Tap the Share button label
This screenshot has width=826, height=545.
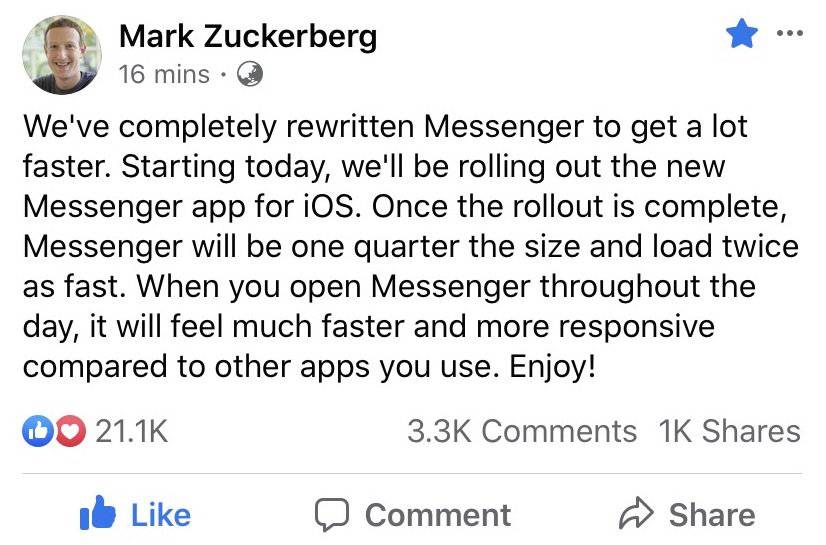(711, 514)
